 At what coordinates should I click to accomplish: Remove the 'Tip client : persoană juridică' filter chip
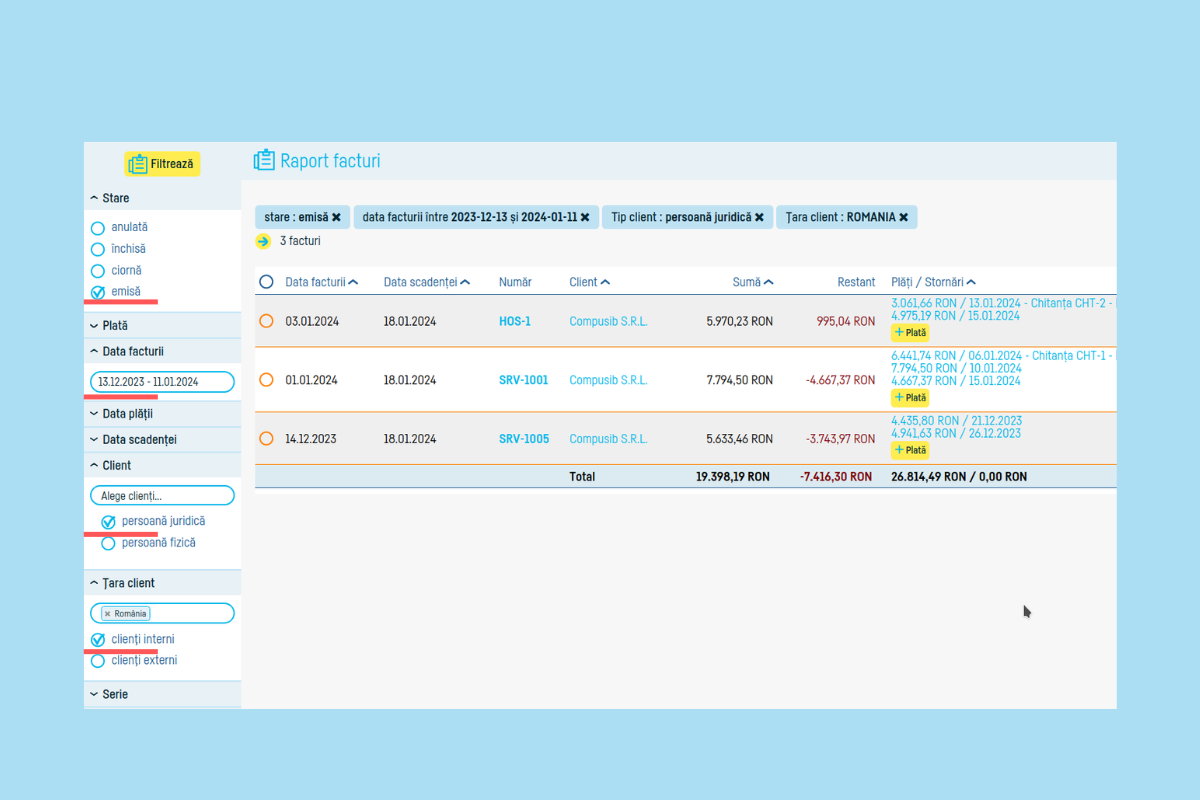pos(759,217)
